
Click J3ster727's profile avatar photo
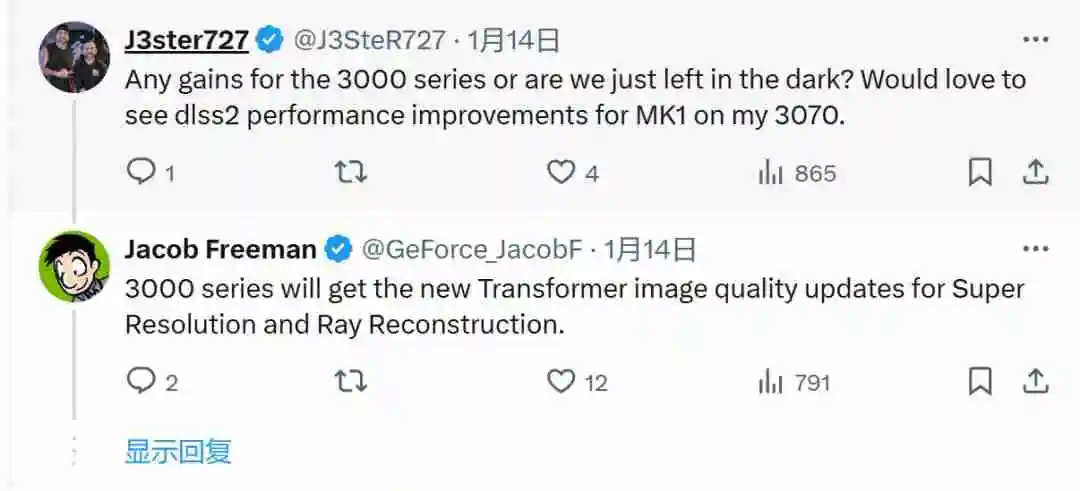(74, 56)
